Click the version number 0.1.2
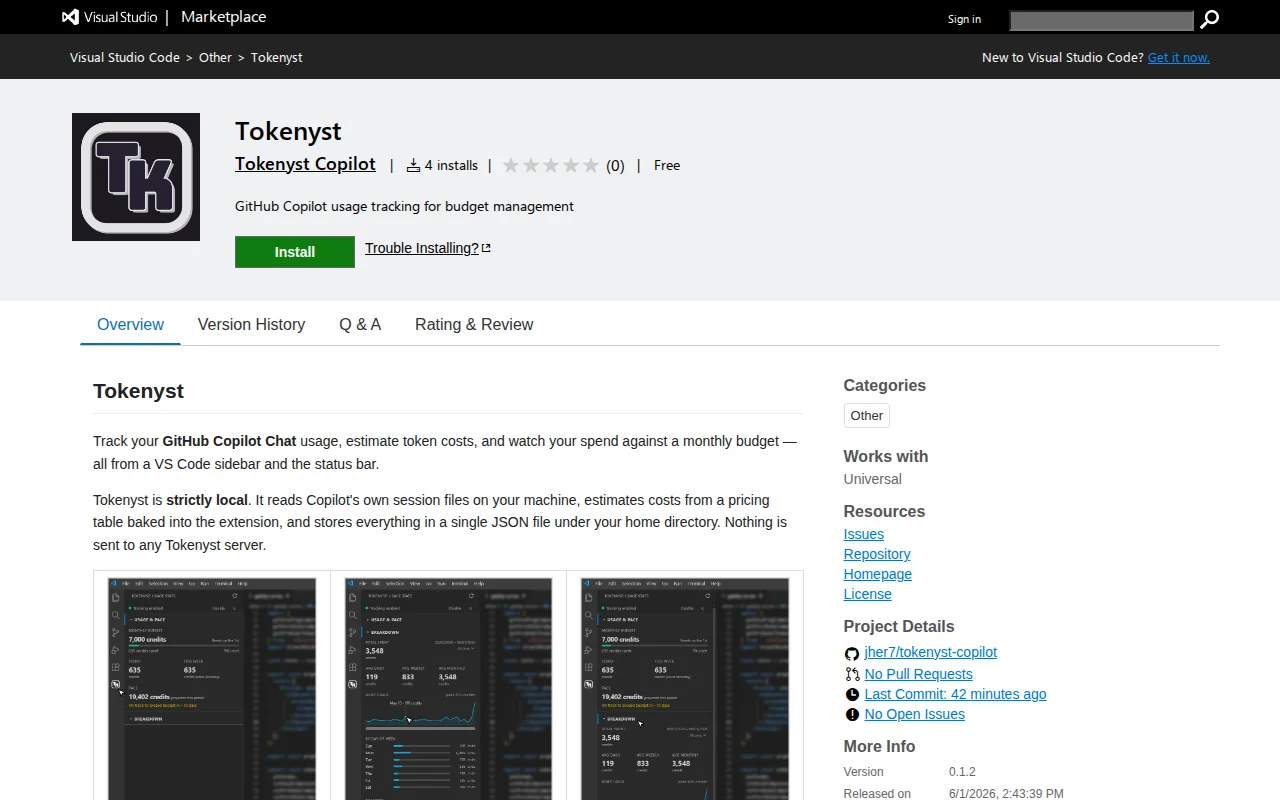This screenshot has width=1280, height=800. point(962,772)
